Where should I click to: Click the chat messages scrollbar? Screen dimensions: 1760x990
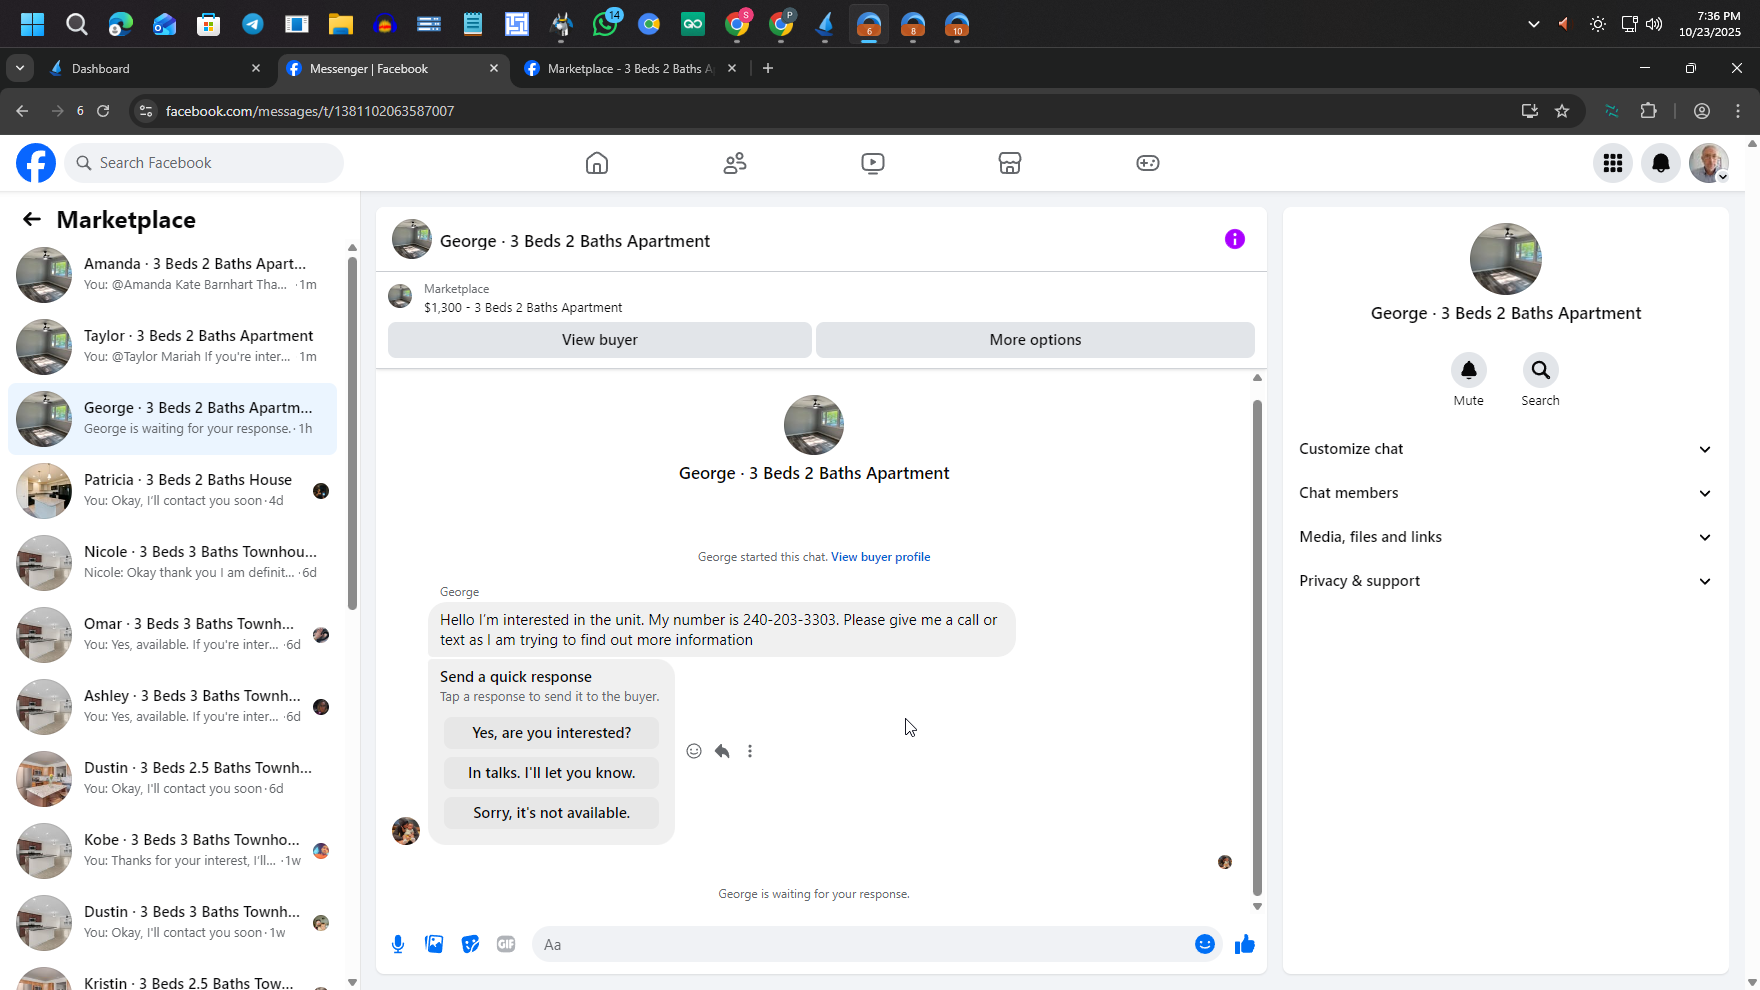click(x=1257, y=648)
